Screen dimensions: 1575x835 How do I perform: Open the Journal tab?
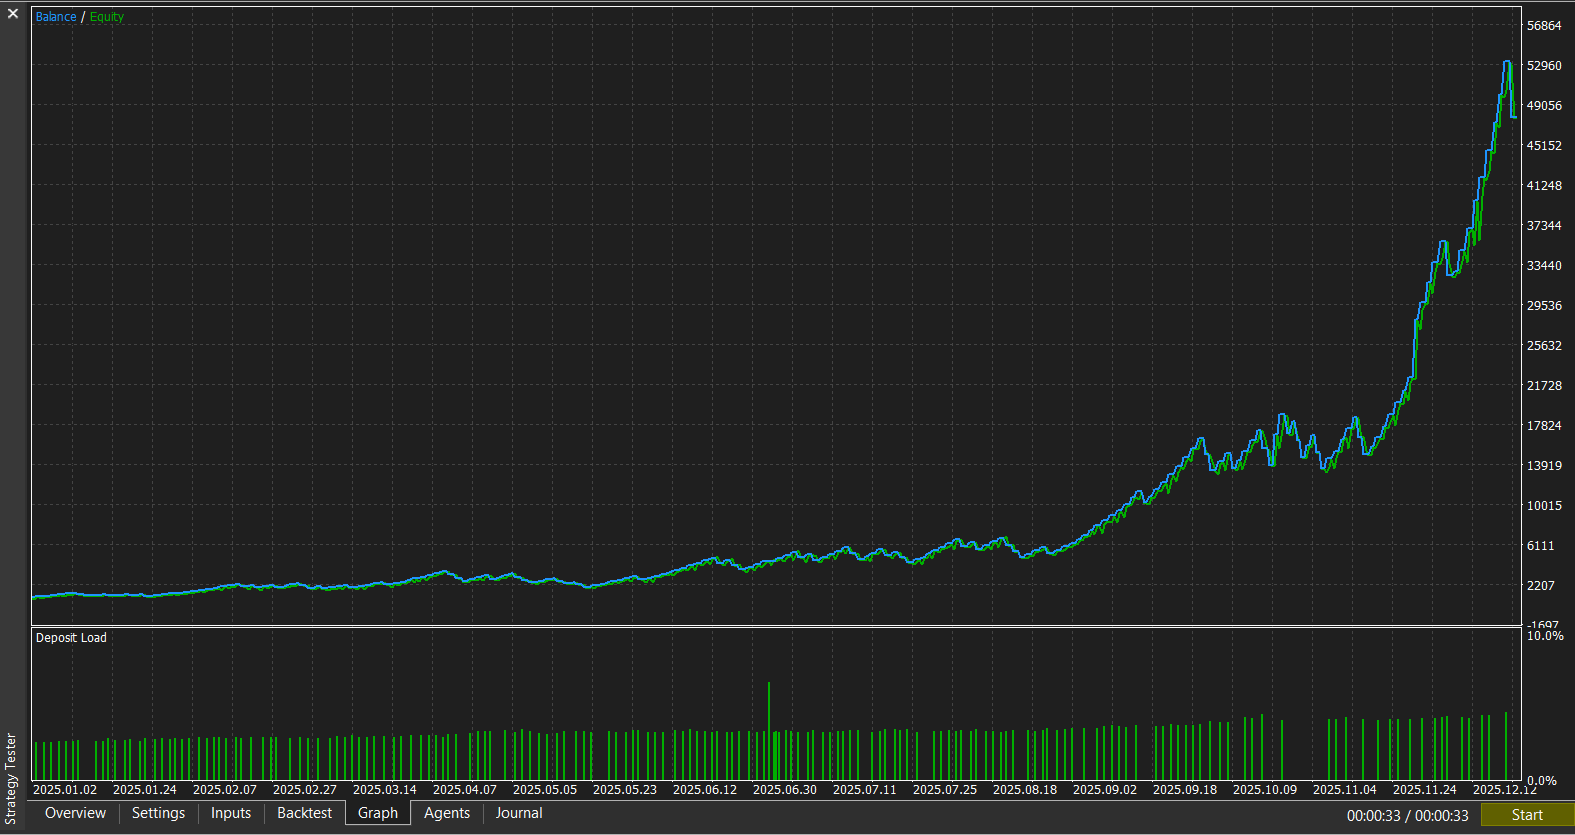coord(519,813)
